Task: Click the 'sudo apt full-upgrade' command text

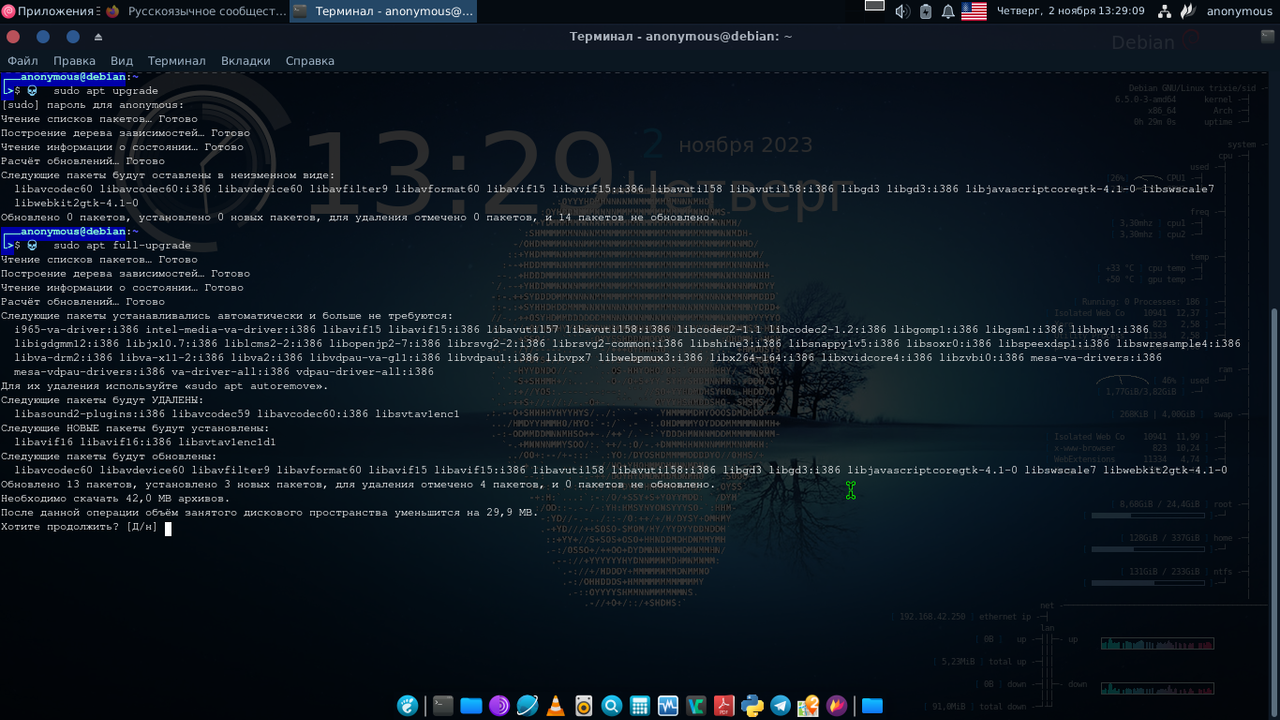Action: coord(122,245)
